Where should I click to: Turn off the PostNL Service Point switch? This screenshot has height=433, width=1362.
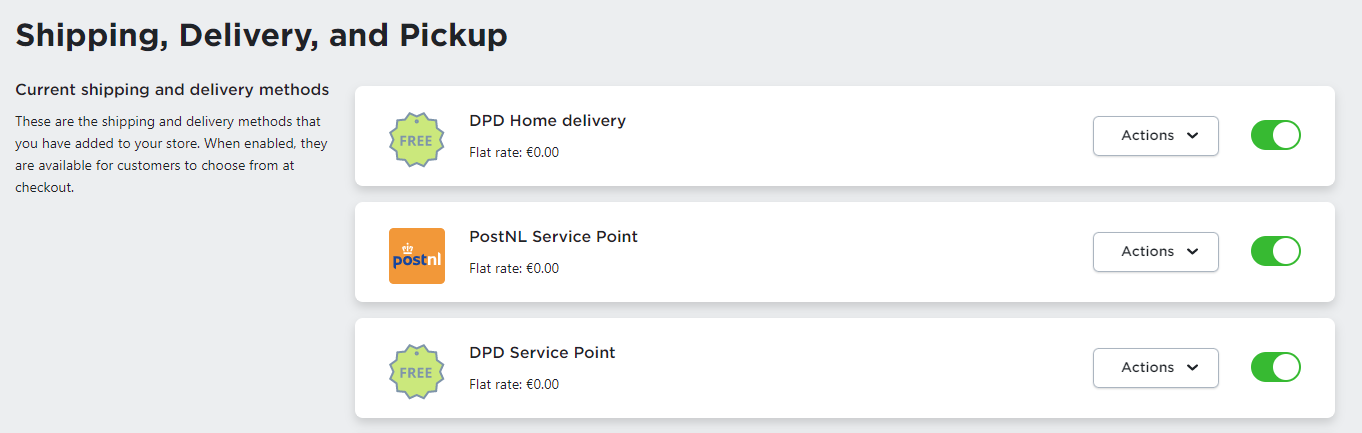pos(1276,251)
